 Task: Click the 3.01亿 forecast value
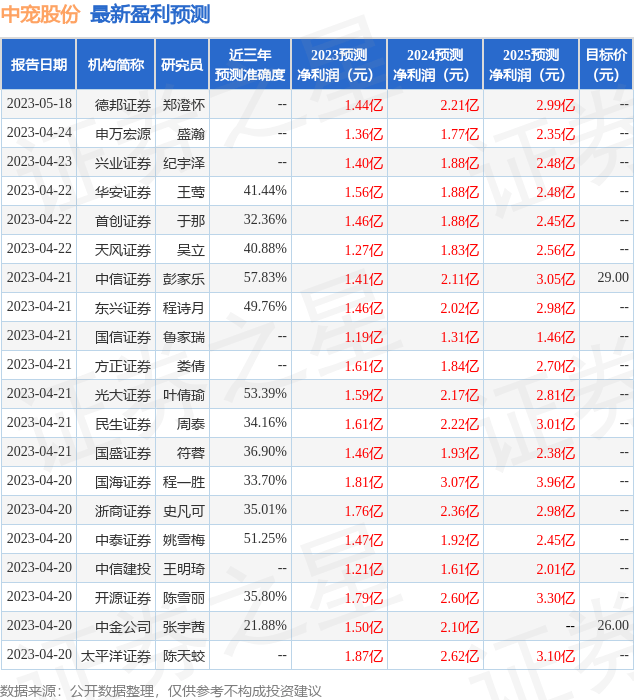(x=556, y=425)
